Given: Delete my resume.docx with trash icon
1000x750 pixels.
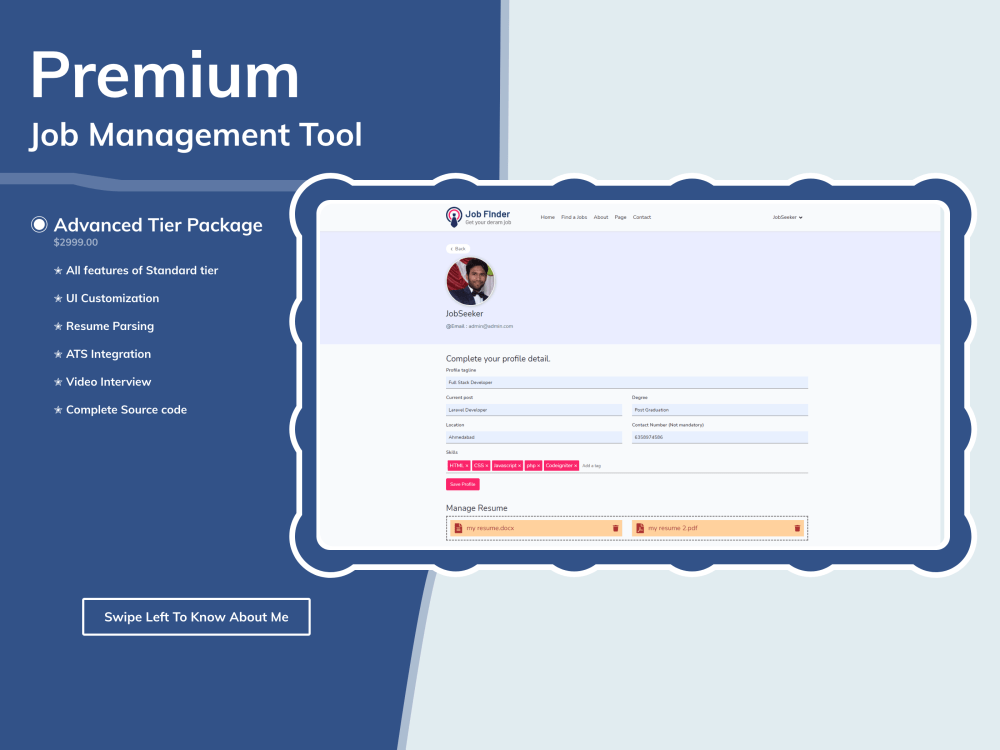Looking at the screenshot, I should coord(615,528).
